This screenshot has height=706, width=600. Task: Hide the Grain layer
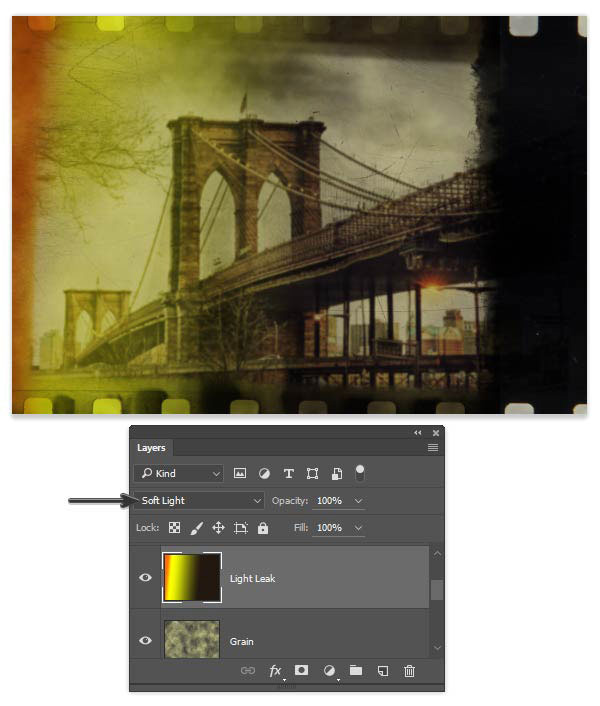[145, 641]
